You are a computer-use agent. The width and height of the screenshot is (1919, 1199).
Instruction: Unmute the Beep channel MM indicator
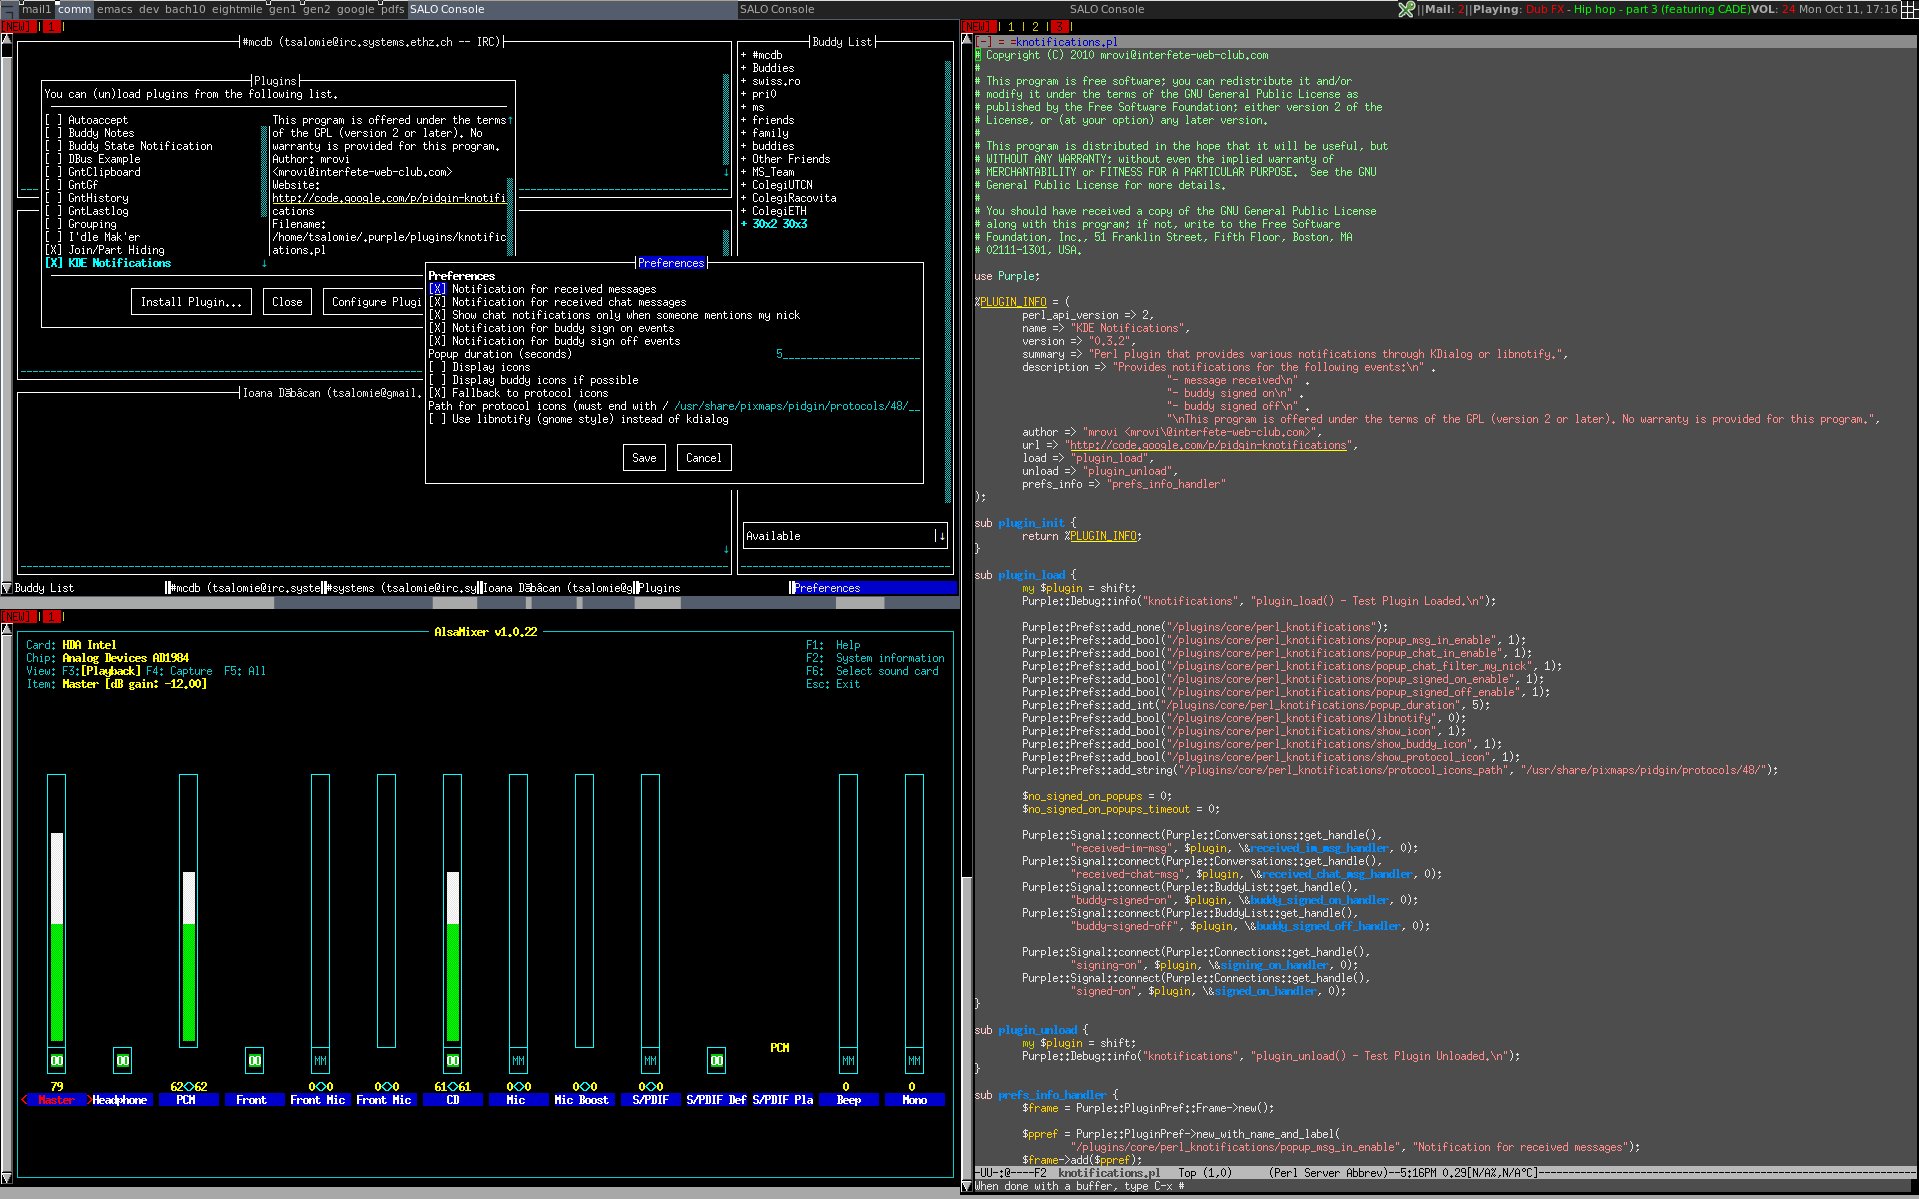(x=848, y=1060)
